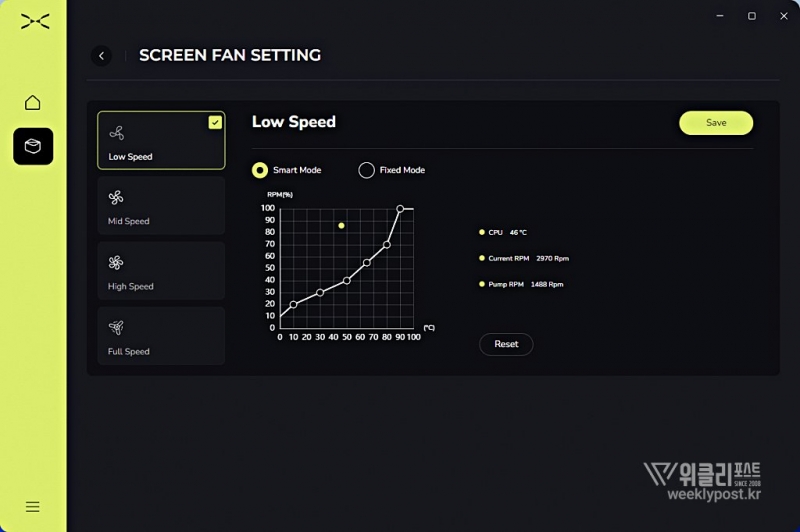Go back using the arrow icon

point(101,56)
